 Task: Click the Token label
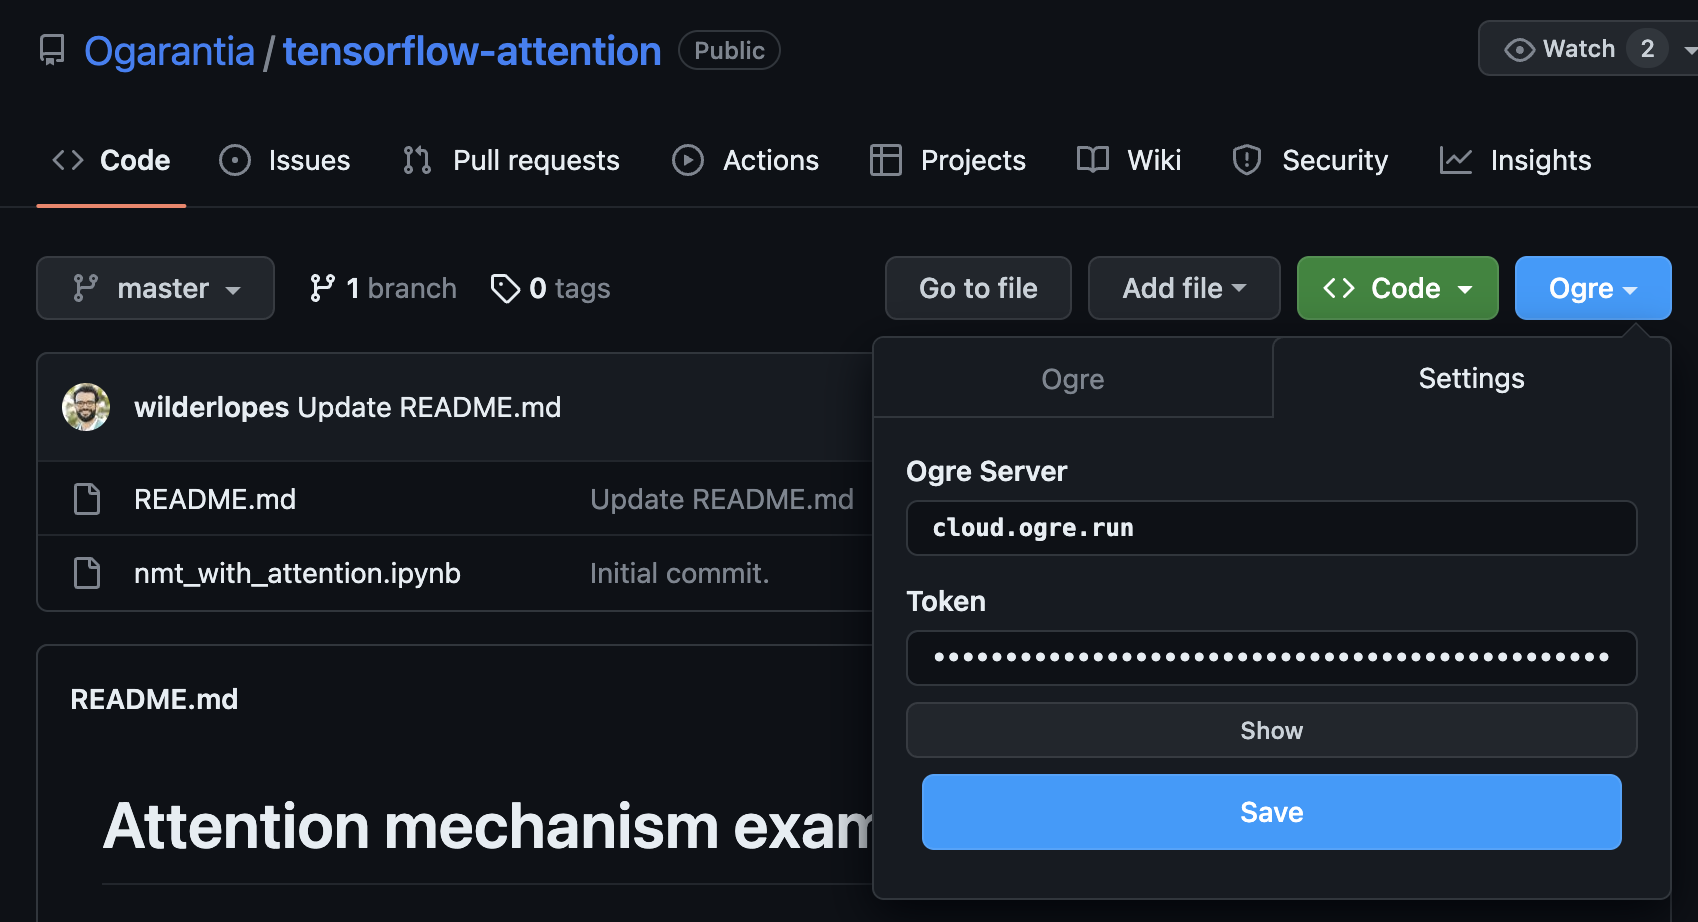point(946,601)
